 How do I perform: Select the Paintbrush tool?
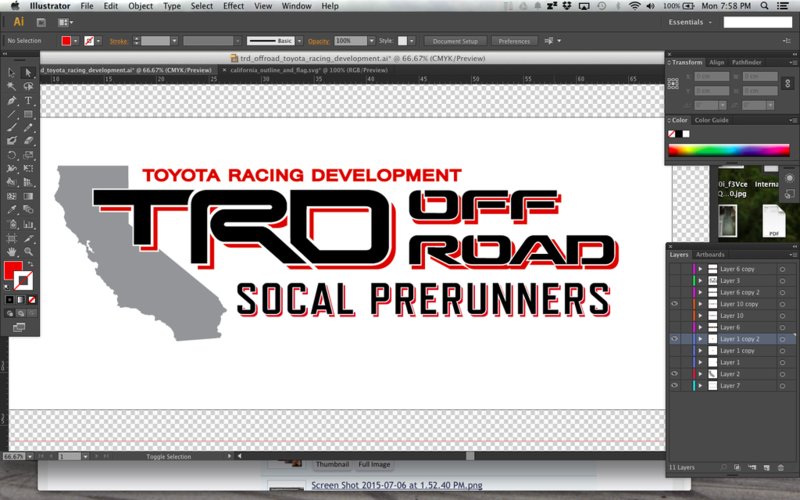[11, 128]
